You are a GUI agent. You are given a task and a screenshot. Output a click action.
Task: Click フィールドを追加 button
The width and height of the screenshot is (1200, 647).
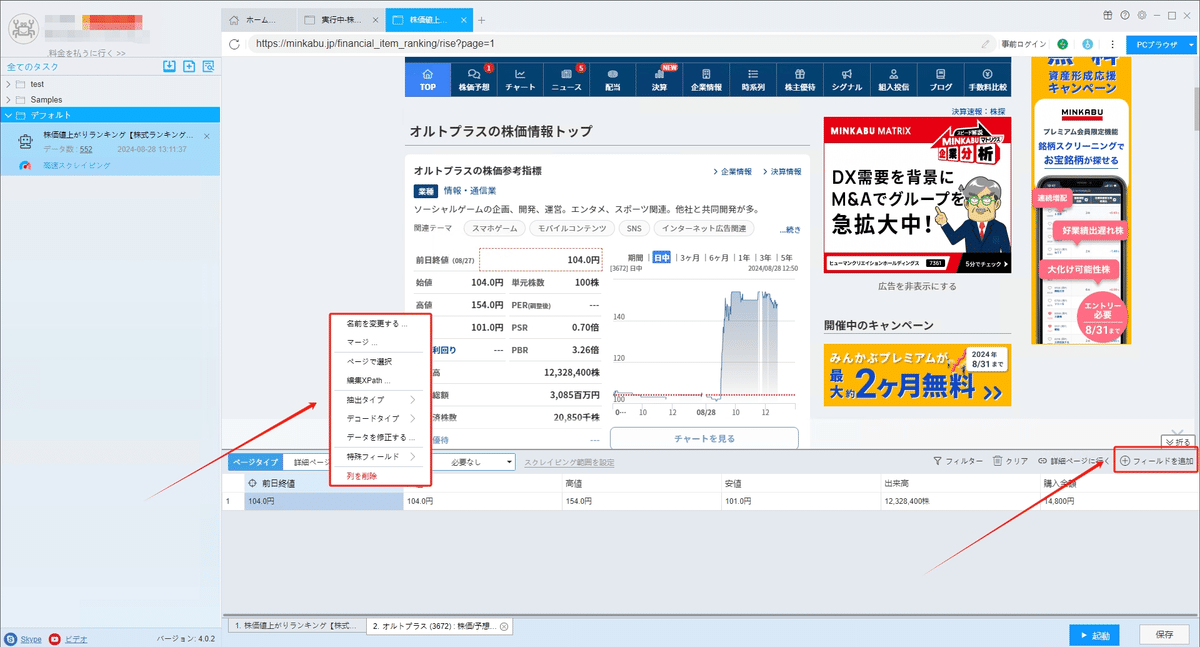click(x=1156, y=461)
